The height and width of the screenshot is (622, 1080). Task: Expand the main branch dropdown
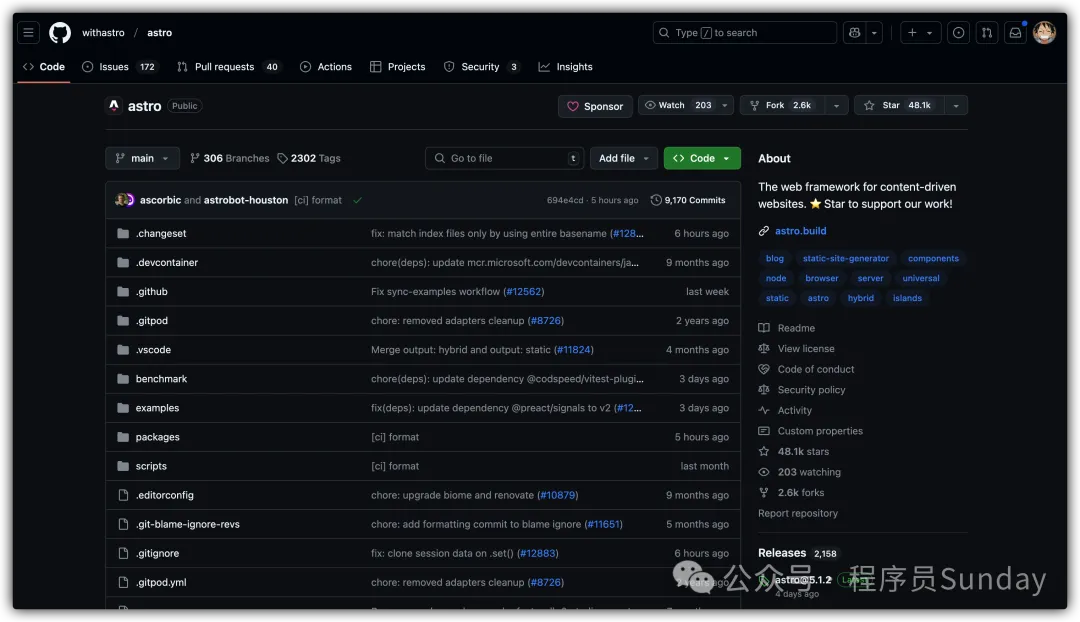point(142,158)
